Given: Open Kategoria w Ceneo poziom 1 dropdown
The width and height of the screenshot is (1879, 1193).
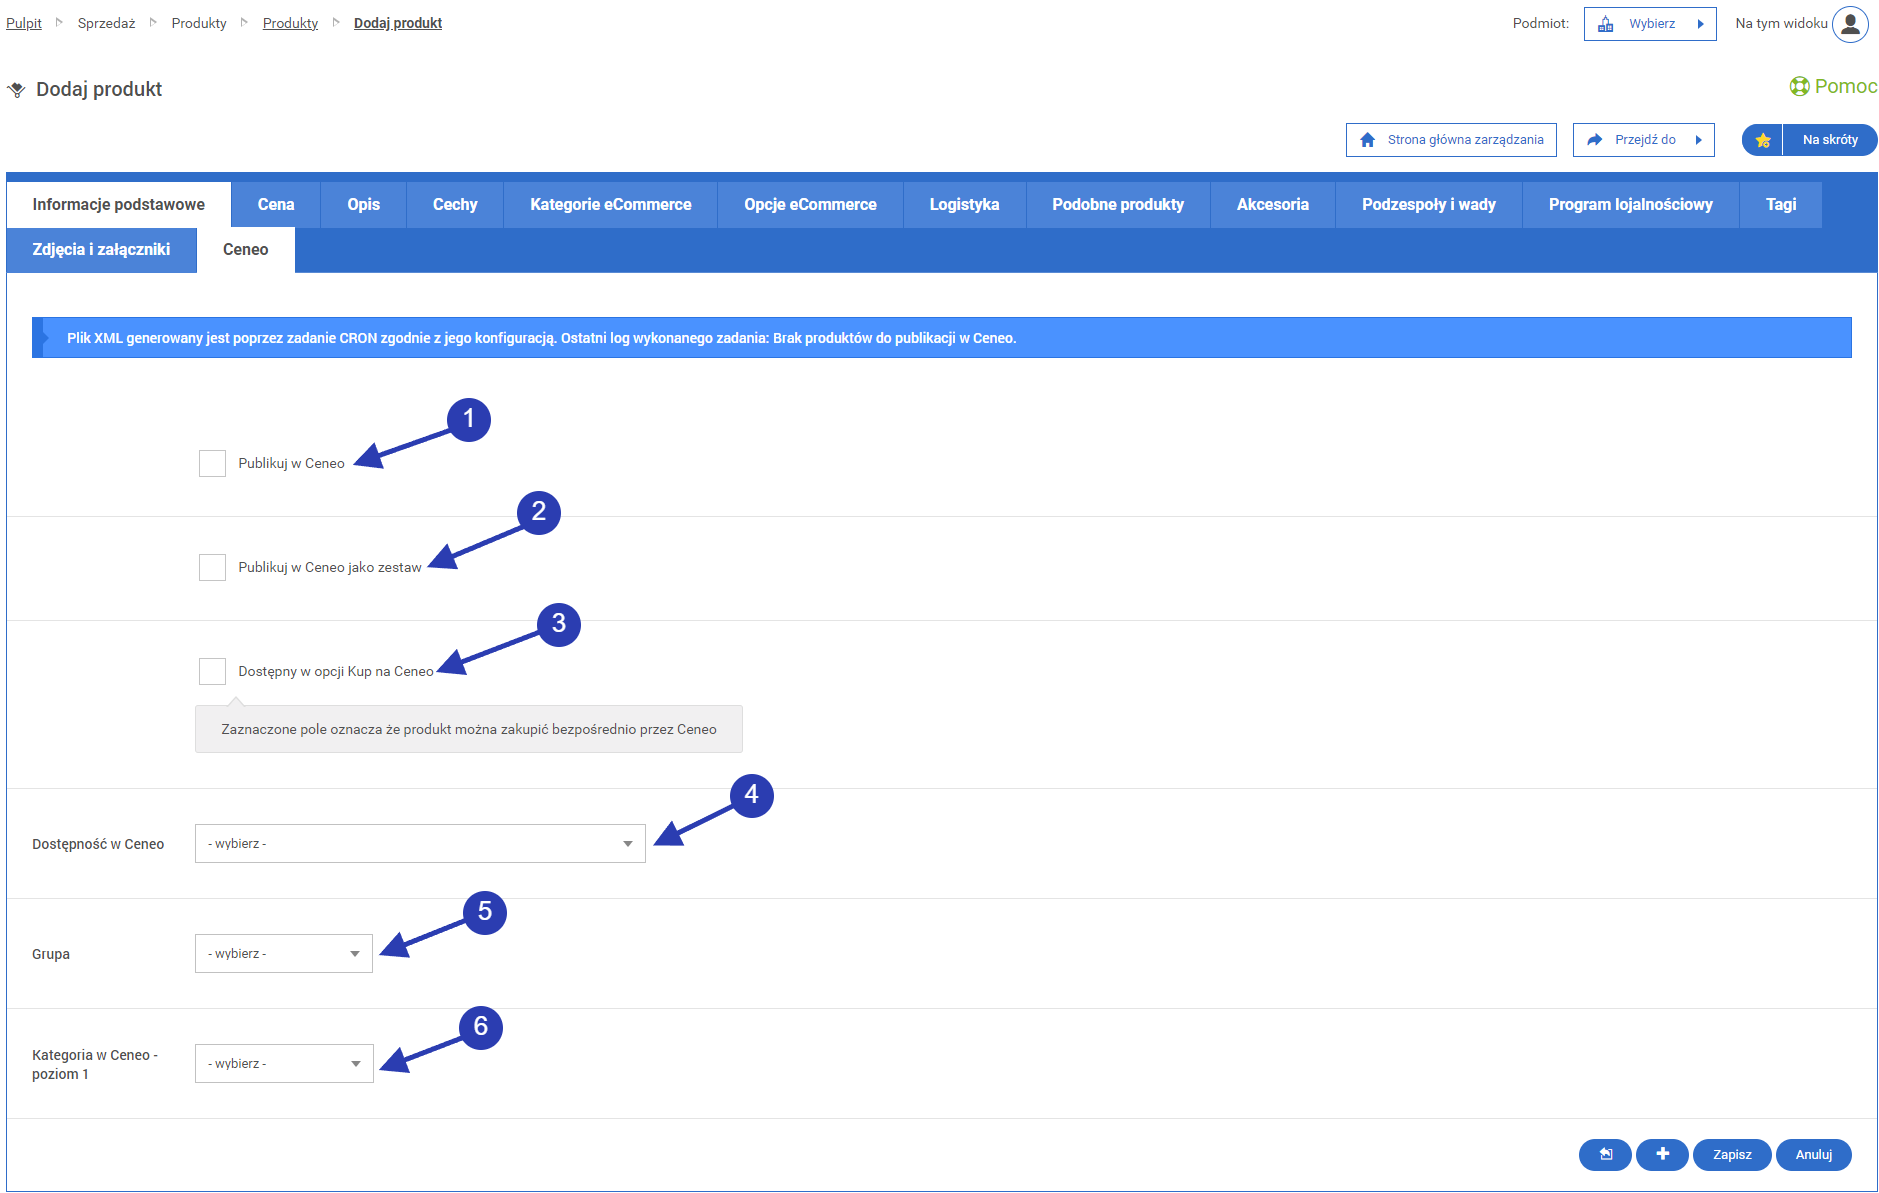Looking at the screenshot, I should (284, 1064).
